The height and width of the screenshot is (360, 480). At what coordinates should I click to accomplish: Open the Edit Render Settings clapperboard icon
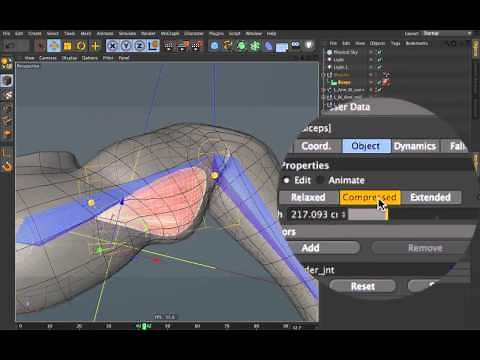[197, 46]
